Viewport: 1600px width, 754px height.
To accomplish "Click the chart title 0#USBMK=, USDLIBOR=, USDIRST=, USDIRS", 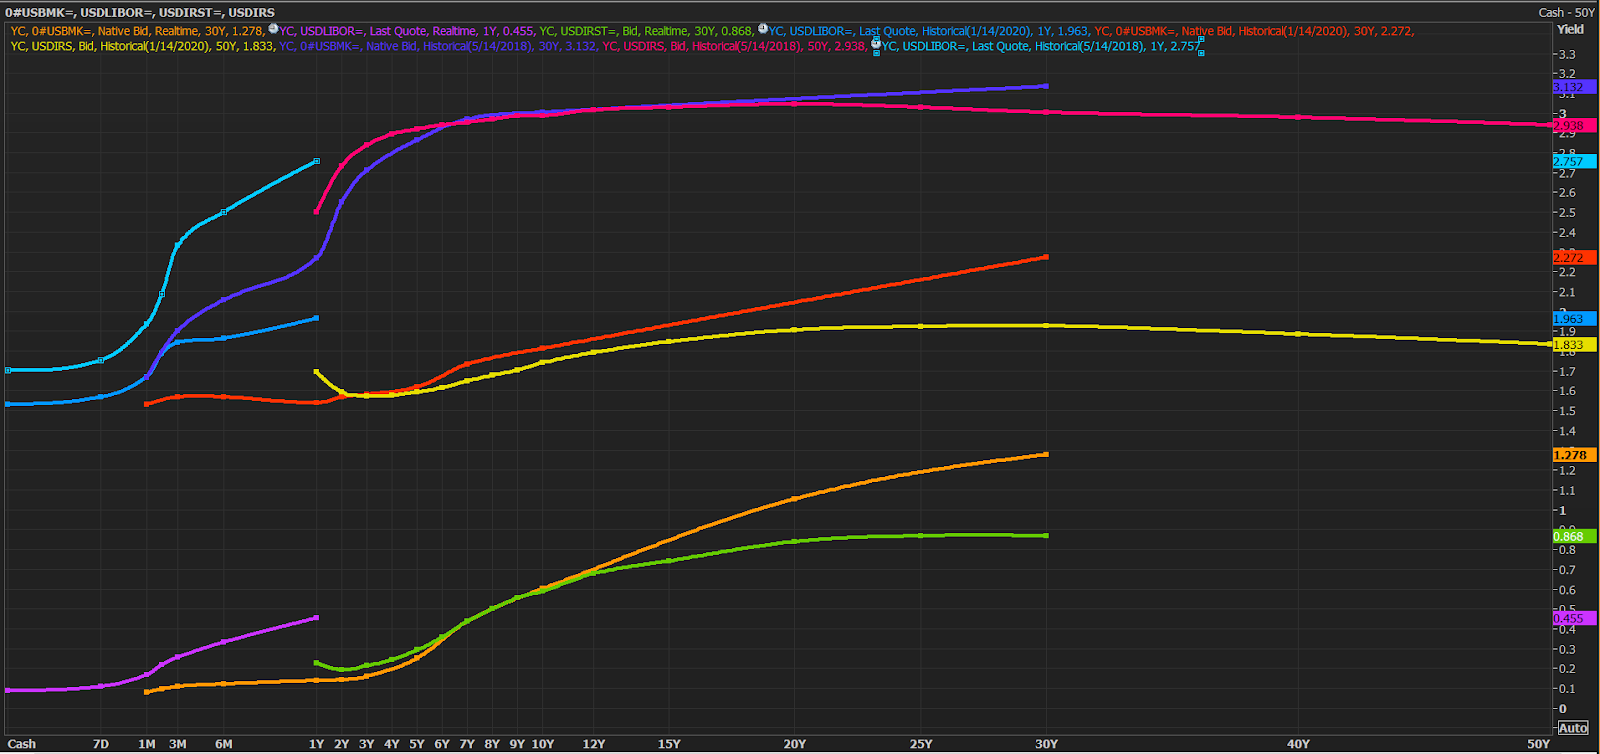I will 140,13.
